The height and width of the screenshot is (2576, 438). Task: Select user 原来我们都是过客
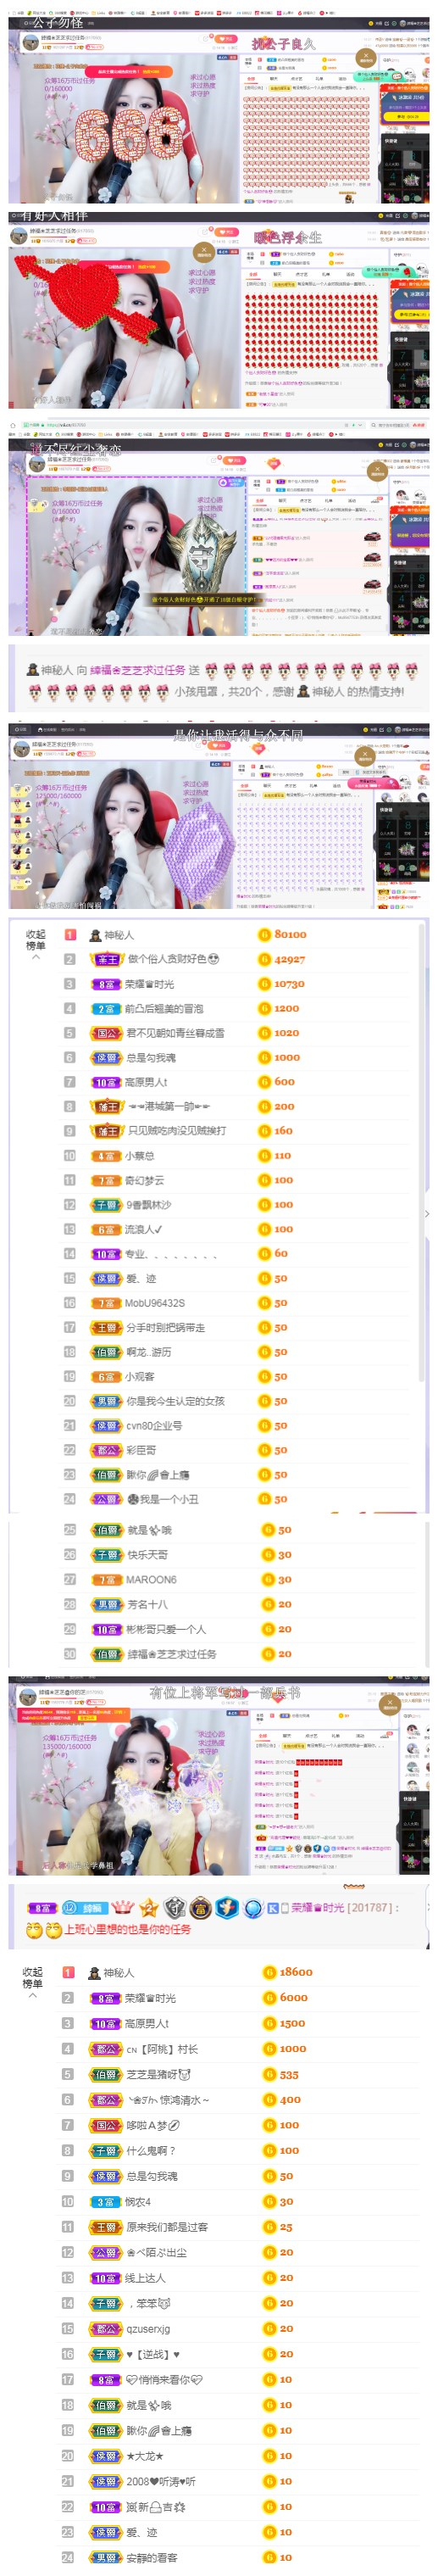[x=166, y=2227]
